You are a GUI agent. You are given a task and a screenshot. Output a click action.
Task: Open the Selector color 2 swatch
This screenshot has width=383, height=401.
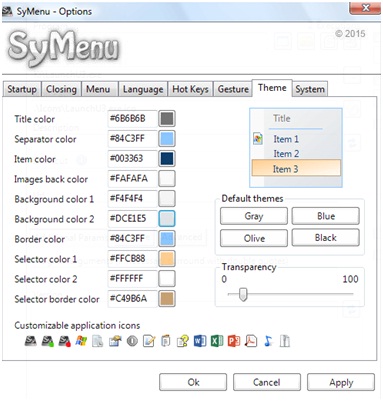point(167,279)
